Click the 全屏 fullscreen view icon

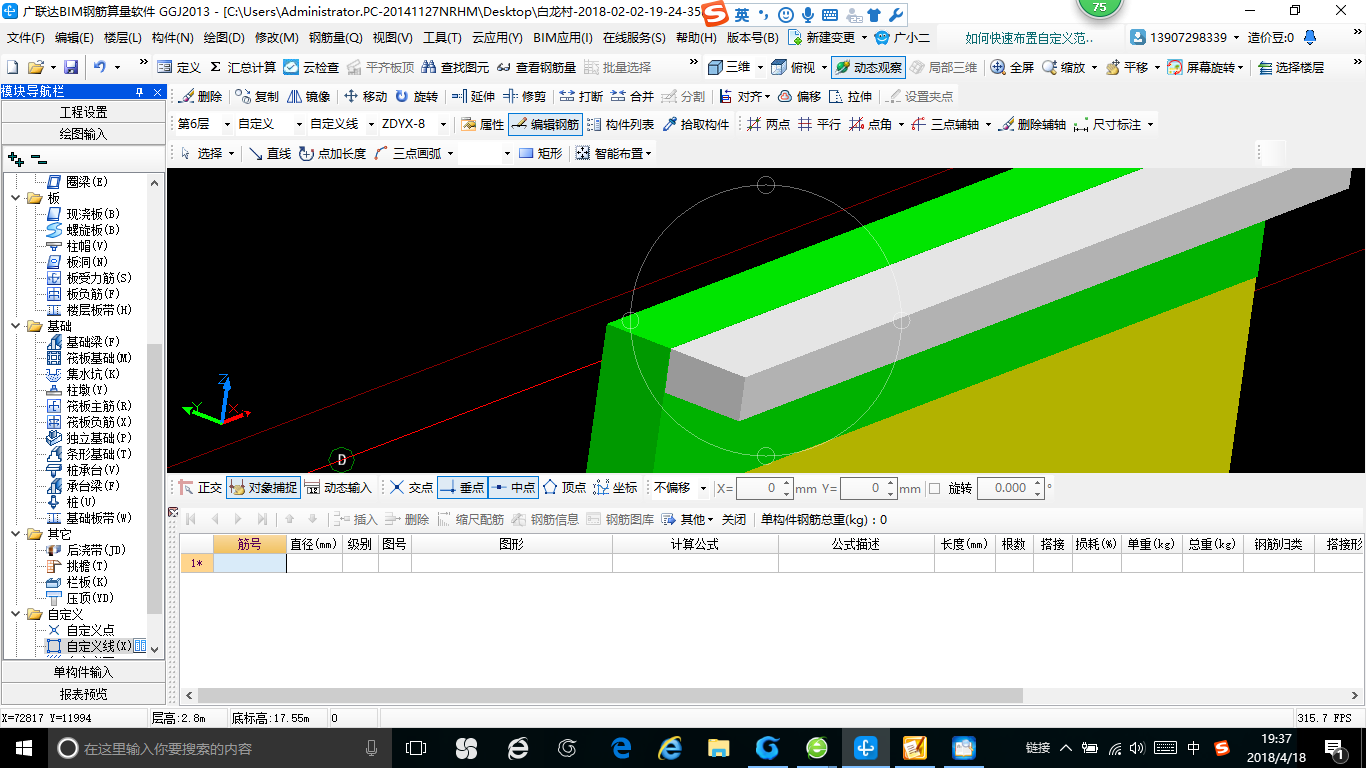pos(1012,67)
